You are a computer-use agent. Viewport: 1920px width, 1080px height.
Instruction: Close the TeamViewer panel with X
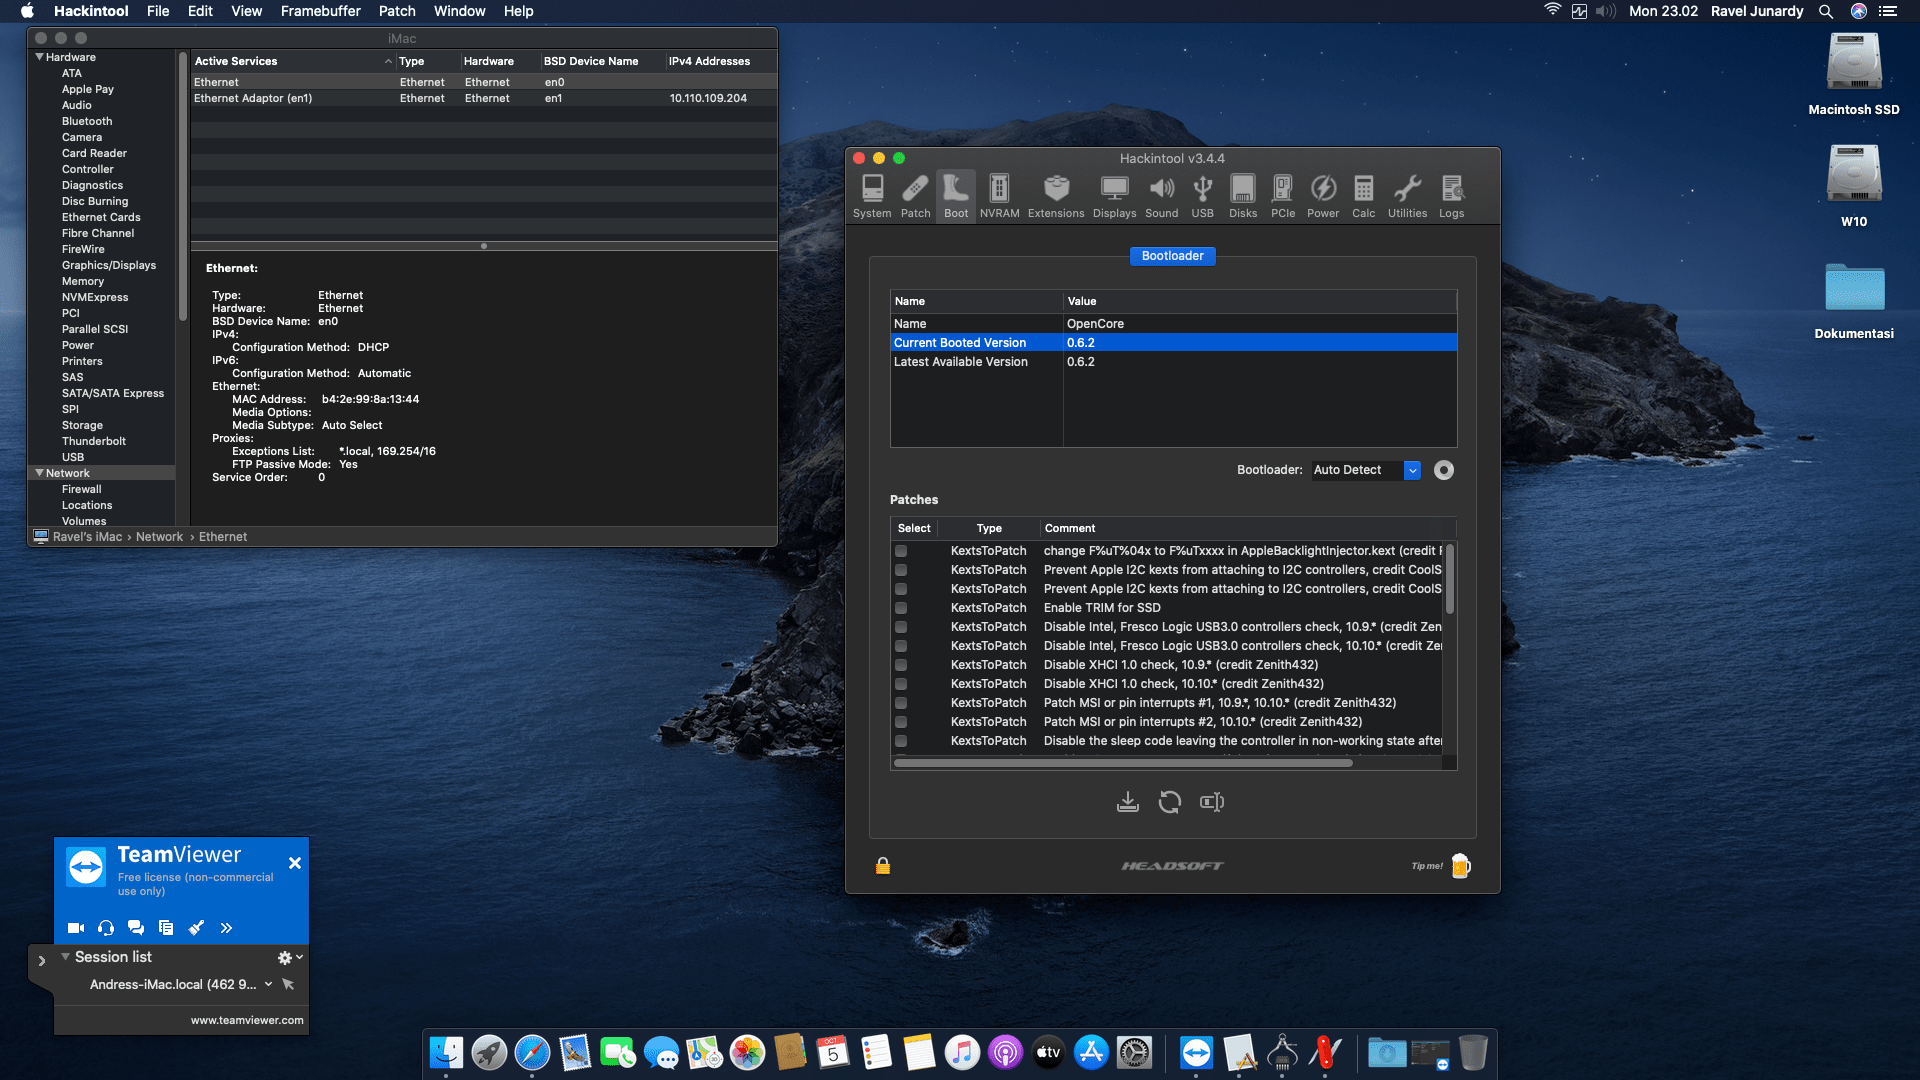(x=295, y=863)
